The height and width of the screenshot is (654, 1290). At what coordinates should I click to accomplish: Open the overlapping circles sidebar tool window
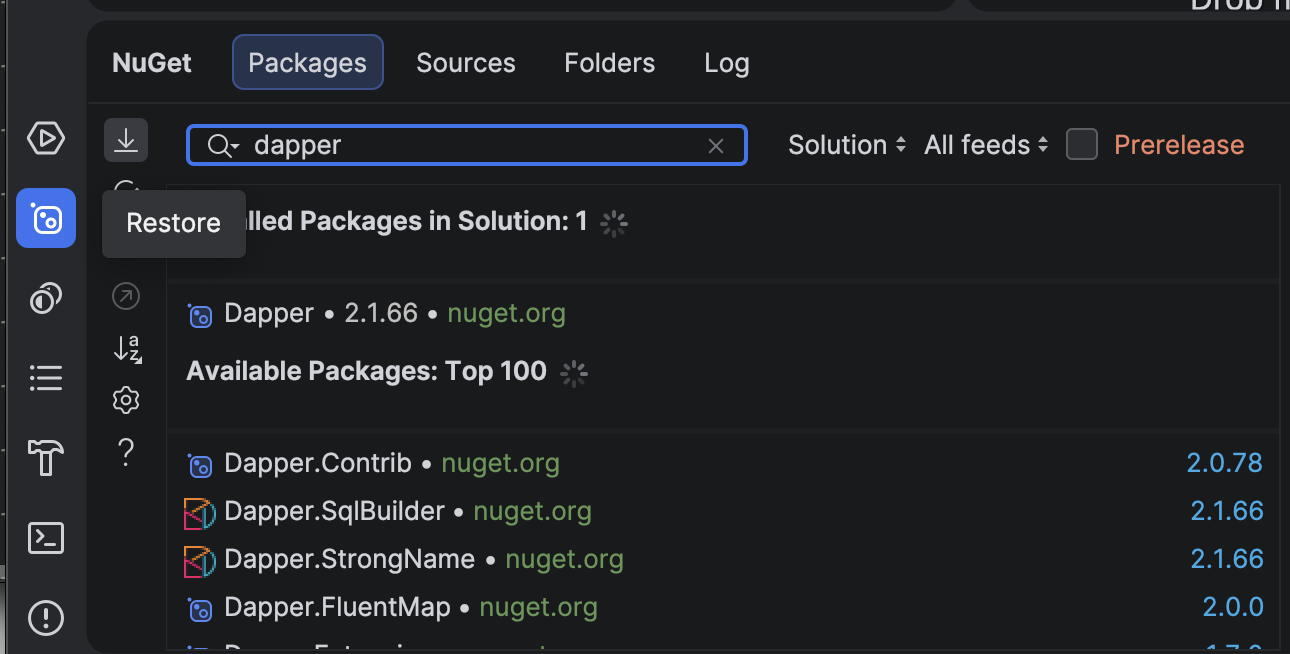[x=46, y=298]
